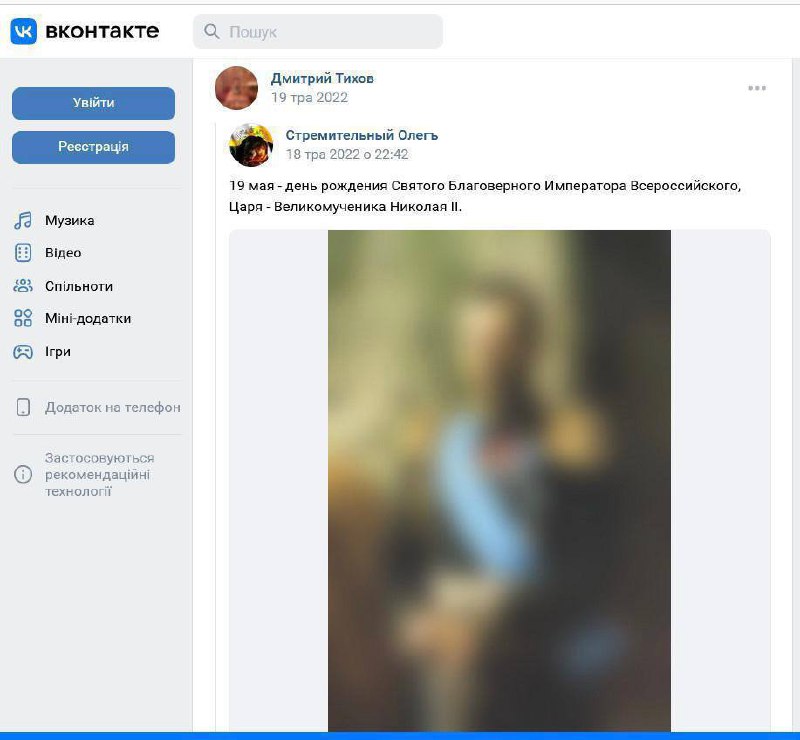The width and height of the screenshot is (800, 740).
Task: Open the Спільноти communities icon
Action: point(23,286)
